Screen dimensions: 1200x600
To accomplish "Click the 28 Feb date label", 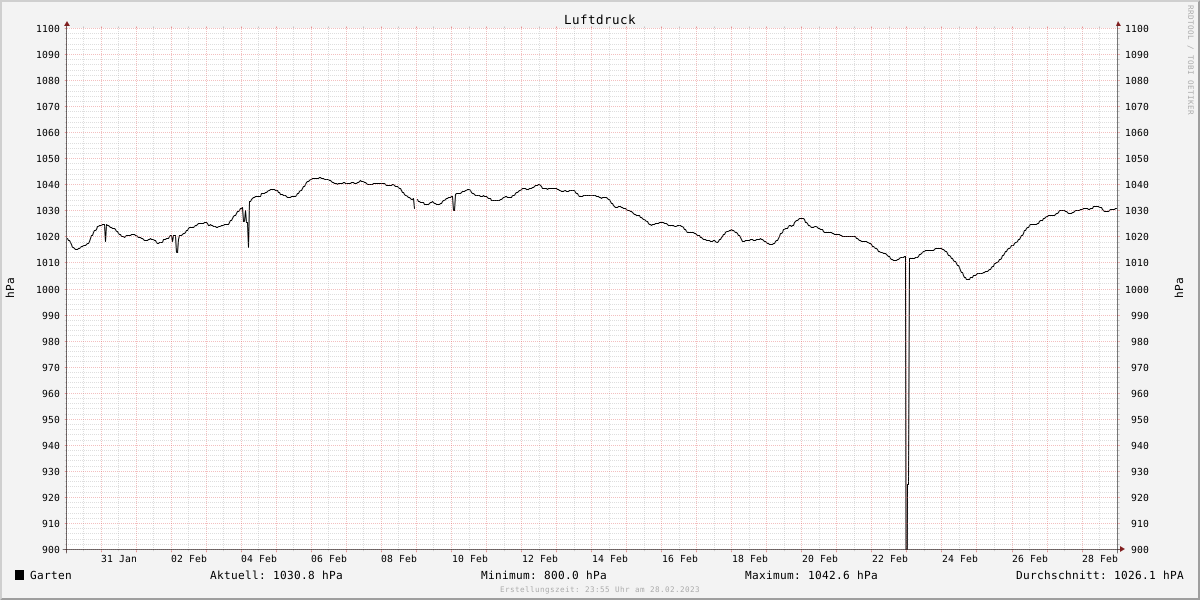I will pyautogui.click(x=1100, y=558).
